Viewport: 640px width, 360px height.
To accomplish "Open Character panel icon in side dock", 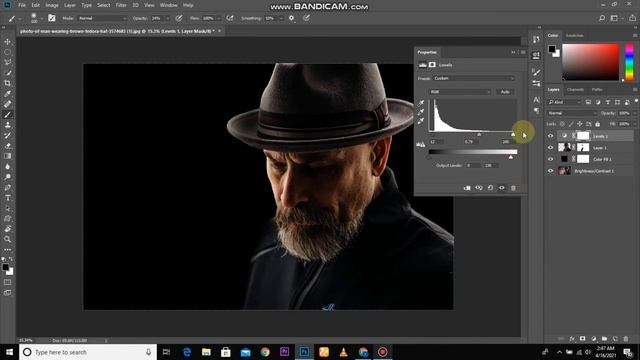I will [536, 100].
